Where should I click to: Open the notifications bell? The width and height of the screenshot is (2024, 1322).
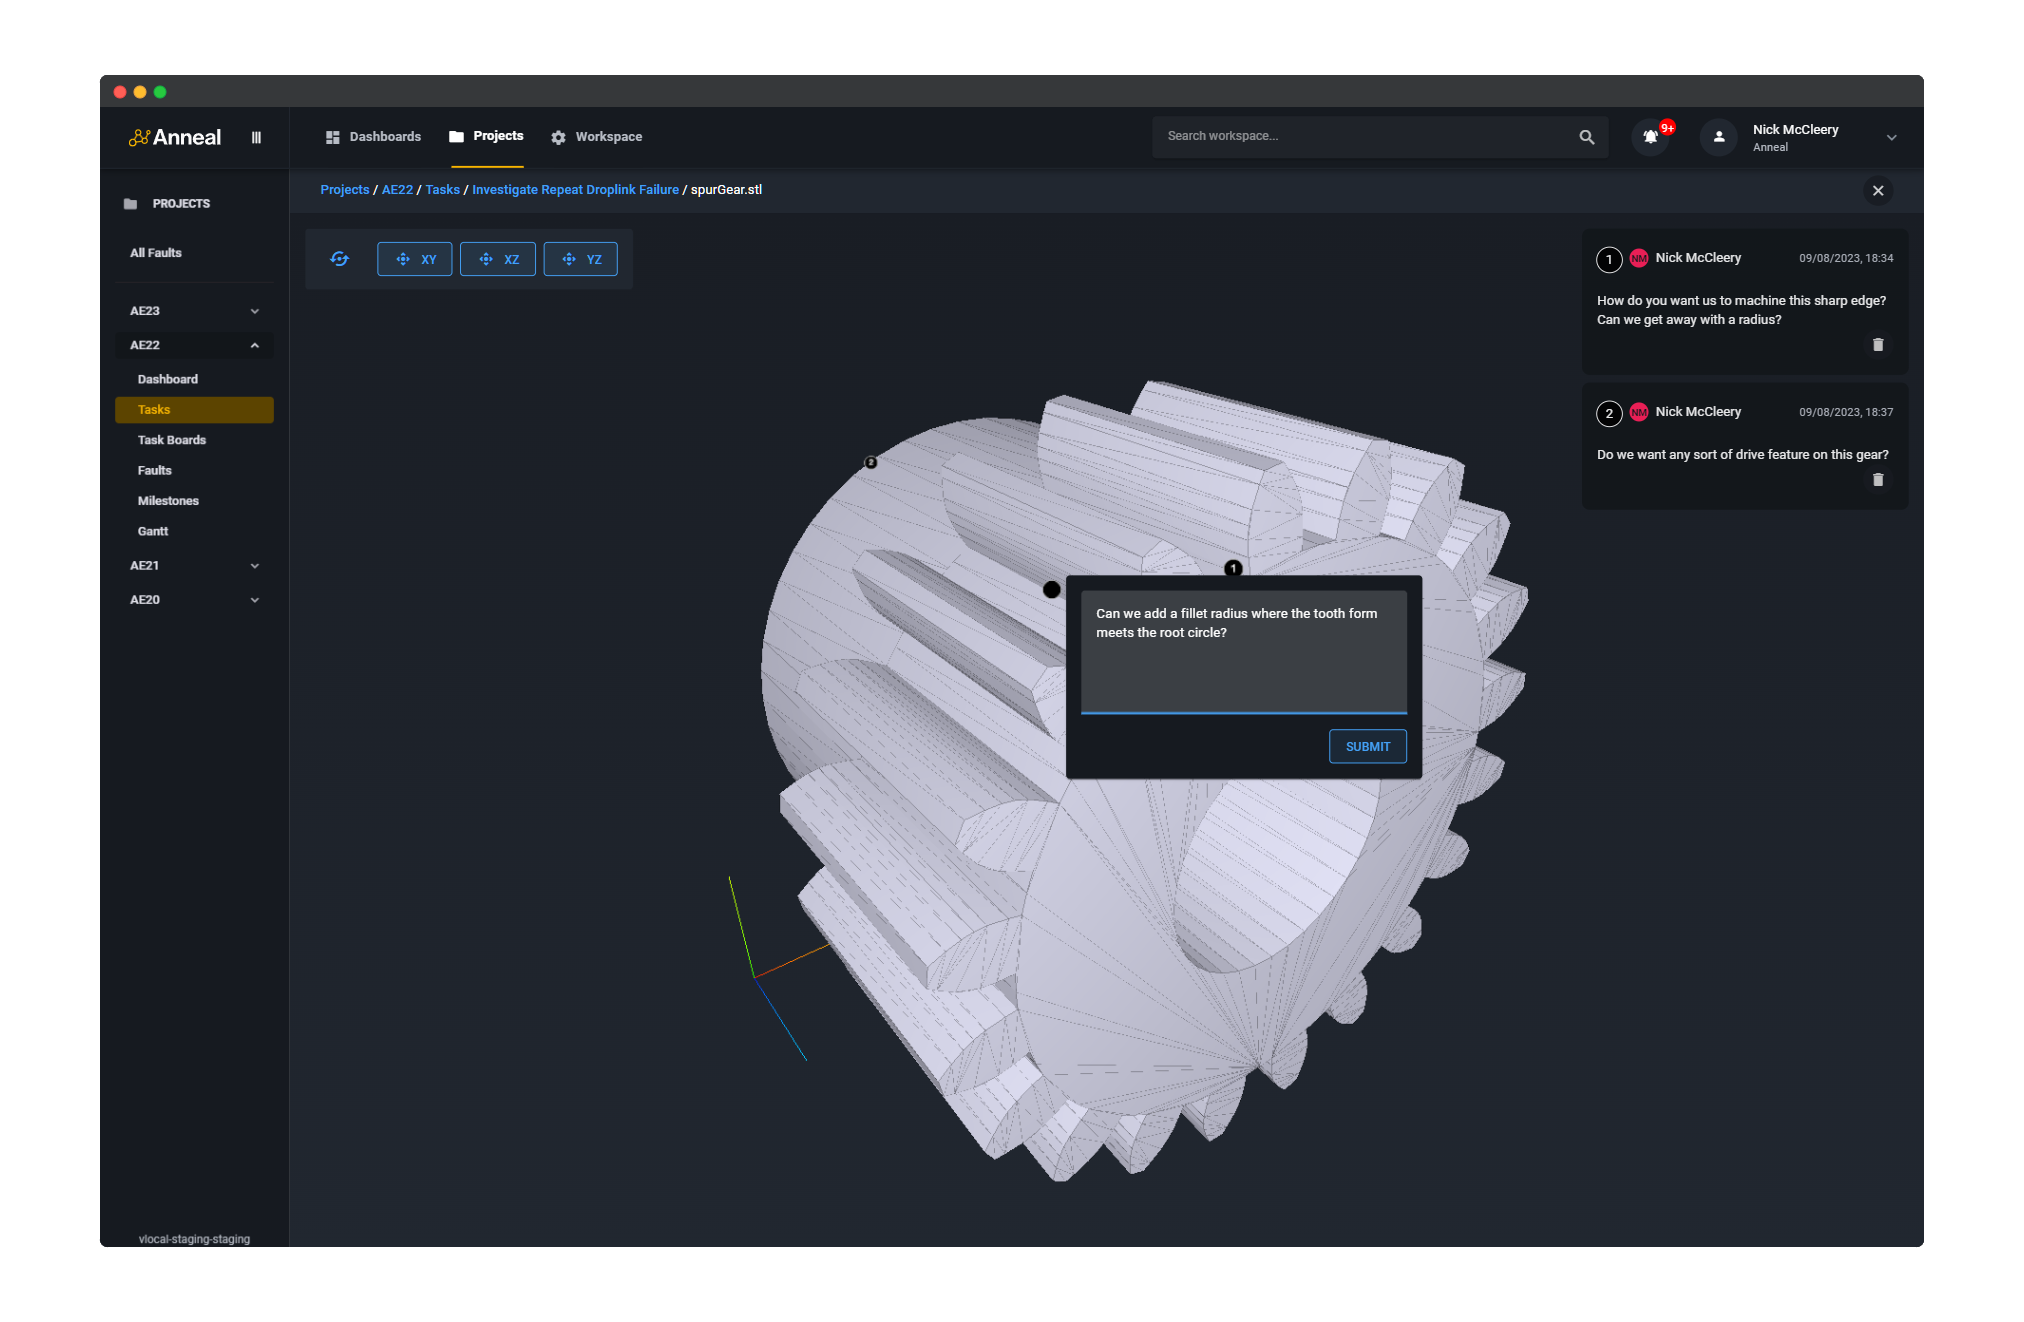1649,137
